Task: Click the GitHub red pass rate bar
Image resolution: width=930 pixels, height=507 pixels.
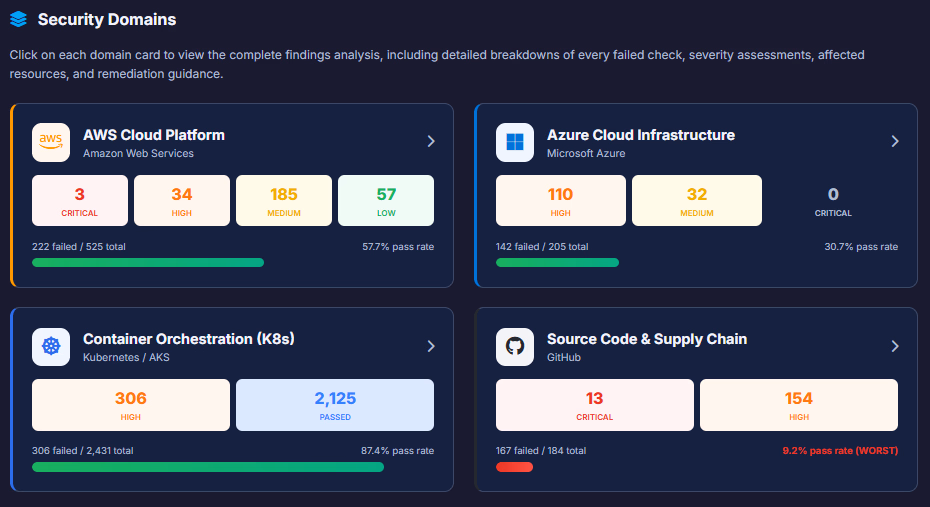Action: pos(514,467)
